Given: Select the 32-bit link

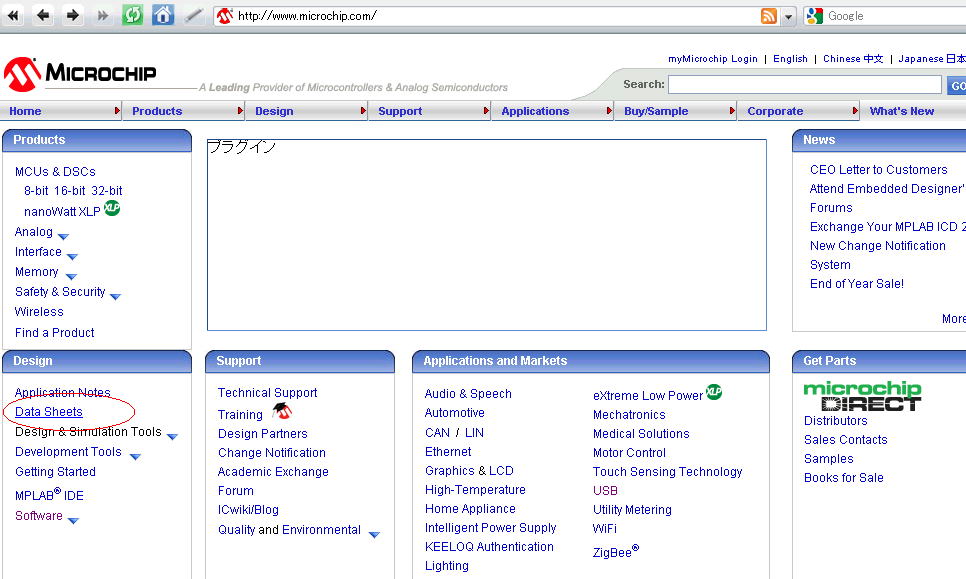Looking at the screenshot, I should pyautogui.click(x=107, y=190).
